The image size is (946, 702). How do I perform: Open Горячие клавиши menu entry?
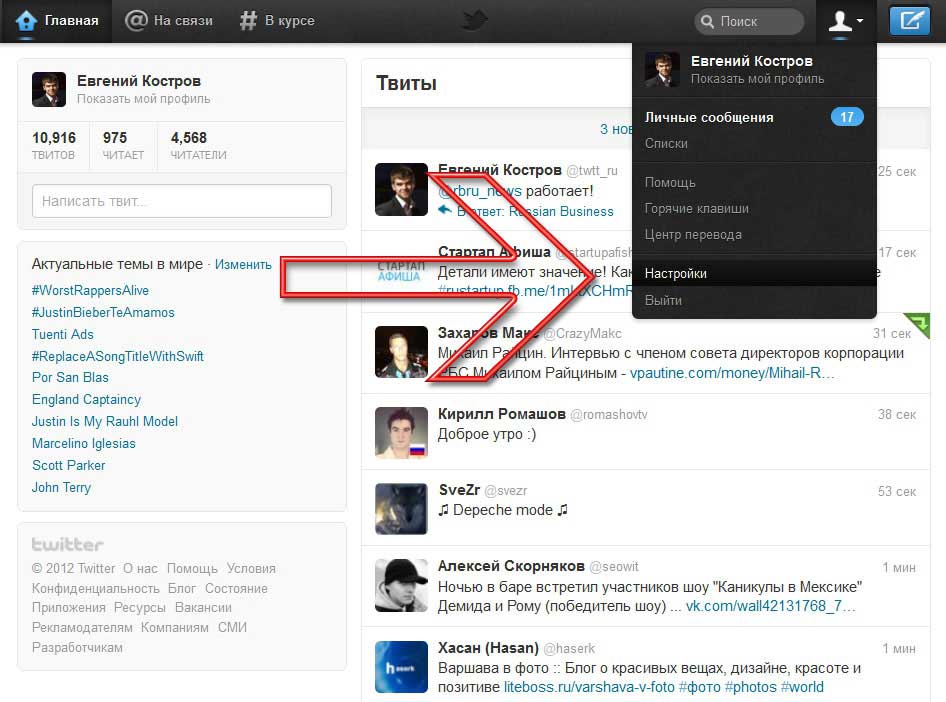[696, 209]
